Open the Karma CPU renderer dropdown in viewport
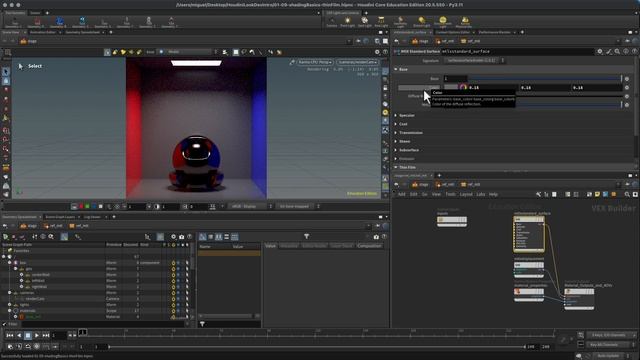640x360 pixels. (x=315, y=62)
